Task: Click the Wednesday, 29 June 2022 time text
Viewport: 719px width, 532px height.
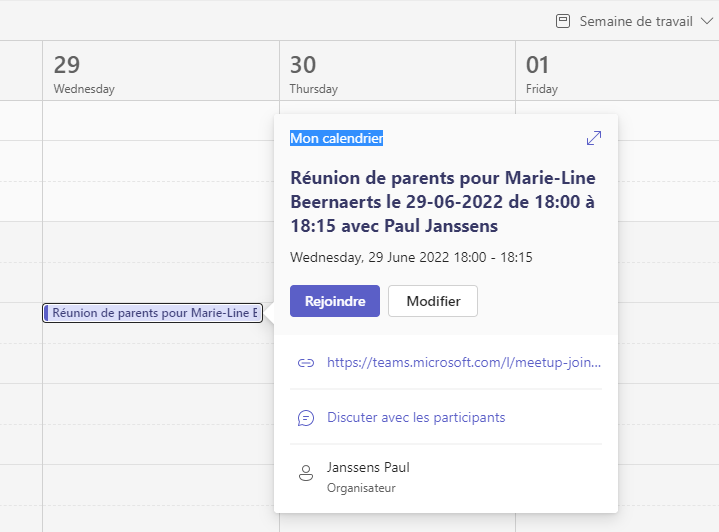Action: 411,257
